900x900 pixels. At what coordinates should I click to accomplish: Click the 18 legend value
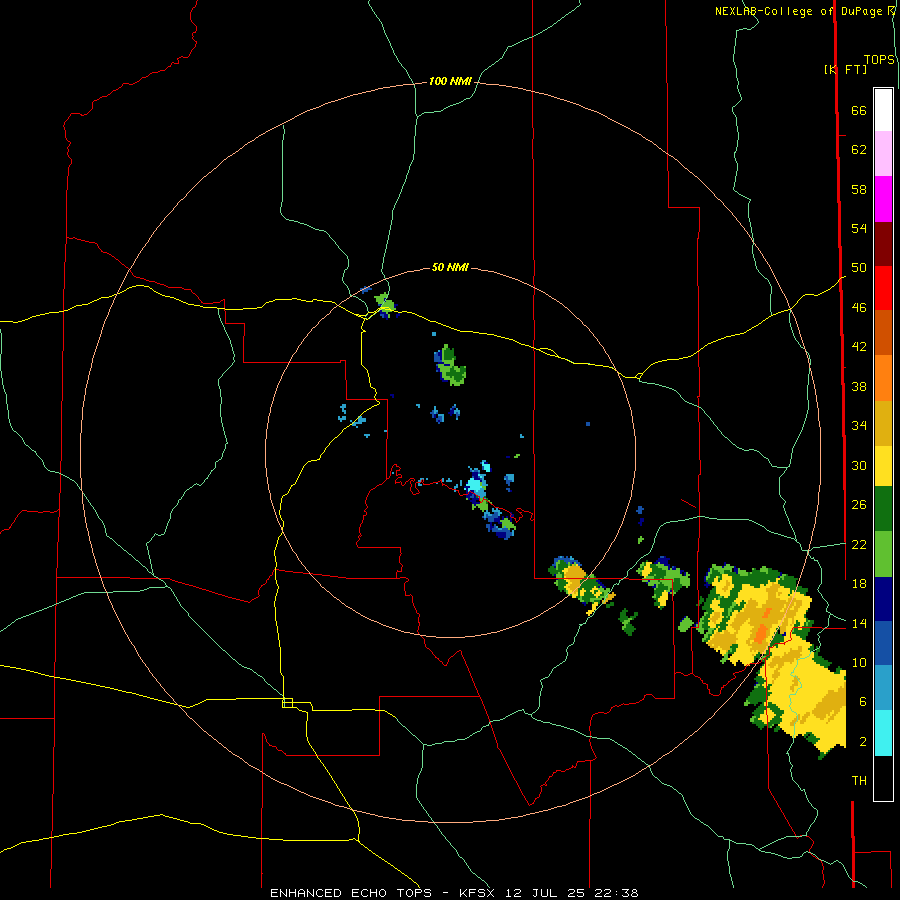pos(859,584)
